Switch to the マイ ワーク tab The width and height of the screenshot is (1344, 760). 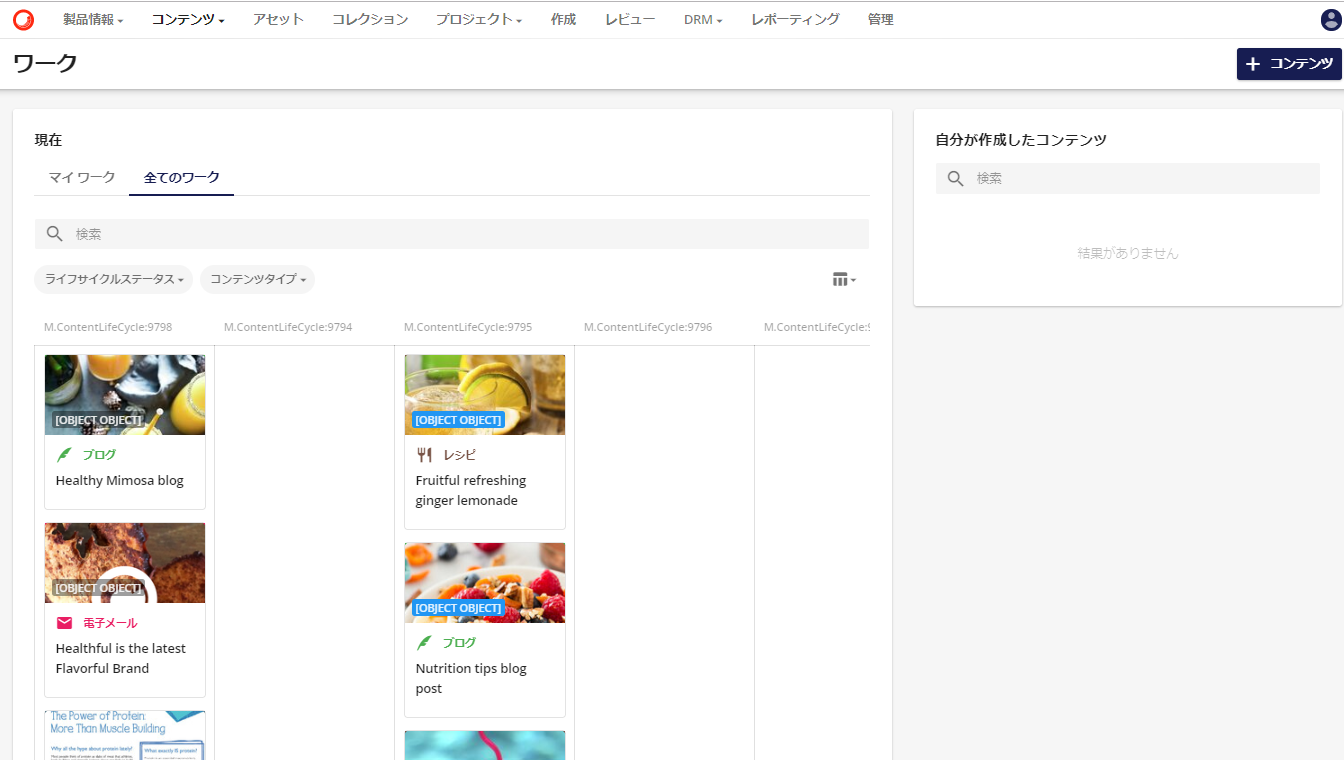(x=82, y=177)
